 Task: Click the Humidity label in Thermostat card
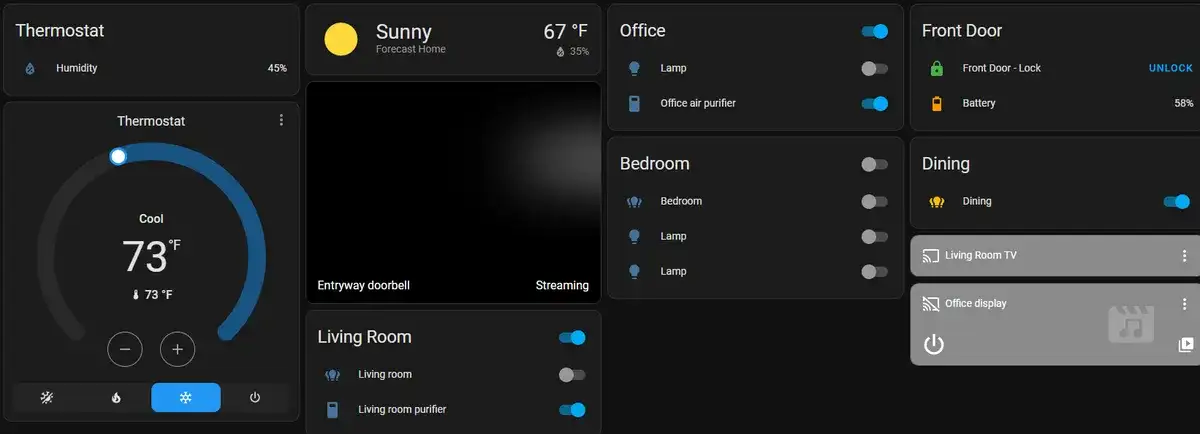(x=77, y=68)
